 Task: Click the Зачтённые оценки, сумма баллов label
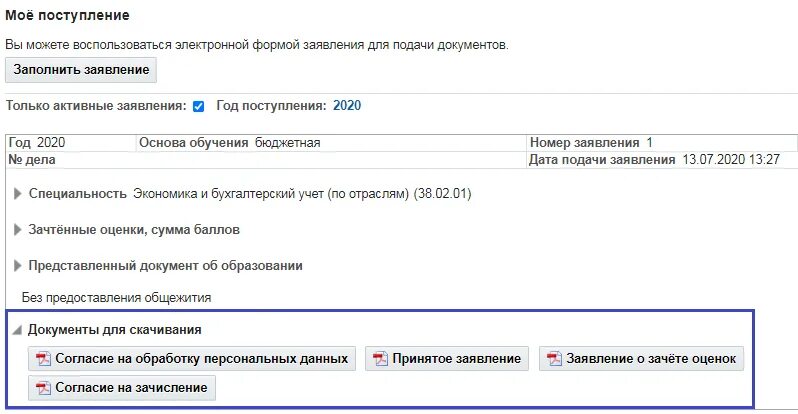coord(134,230)
